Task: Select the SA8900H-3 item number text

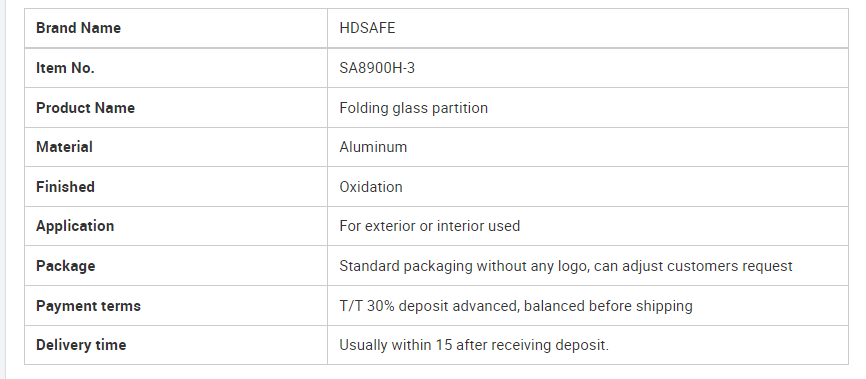Action: (x=377, y=68)
